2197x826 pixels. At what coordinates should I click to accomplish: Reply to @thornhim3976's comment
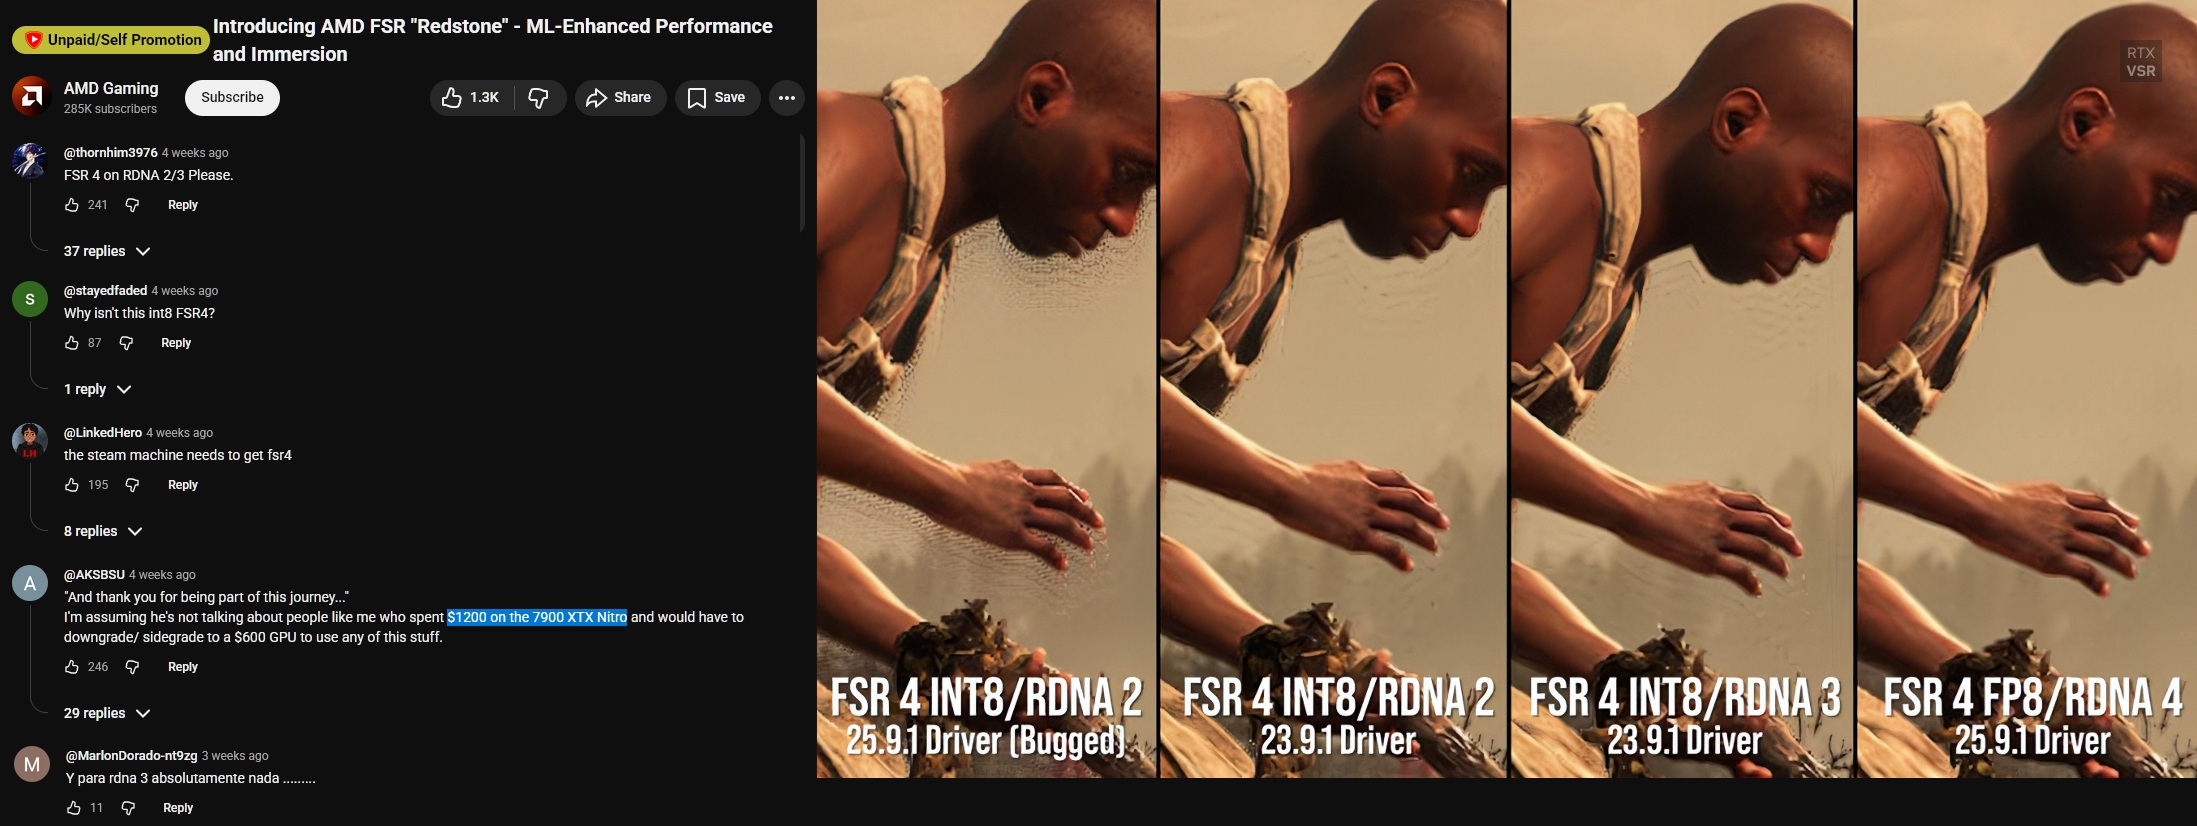click(183, 205)
